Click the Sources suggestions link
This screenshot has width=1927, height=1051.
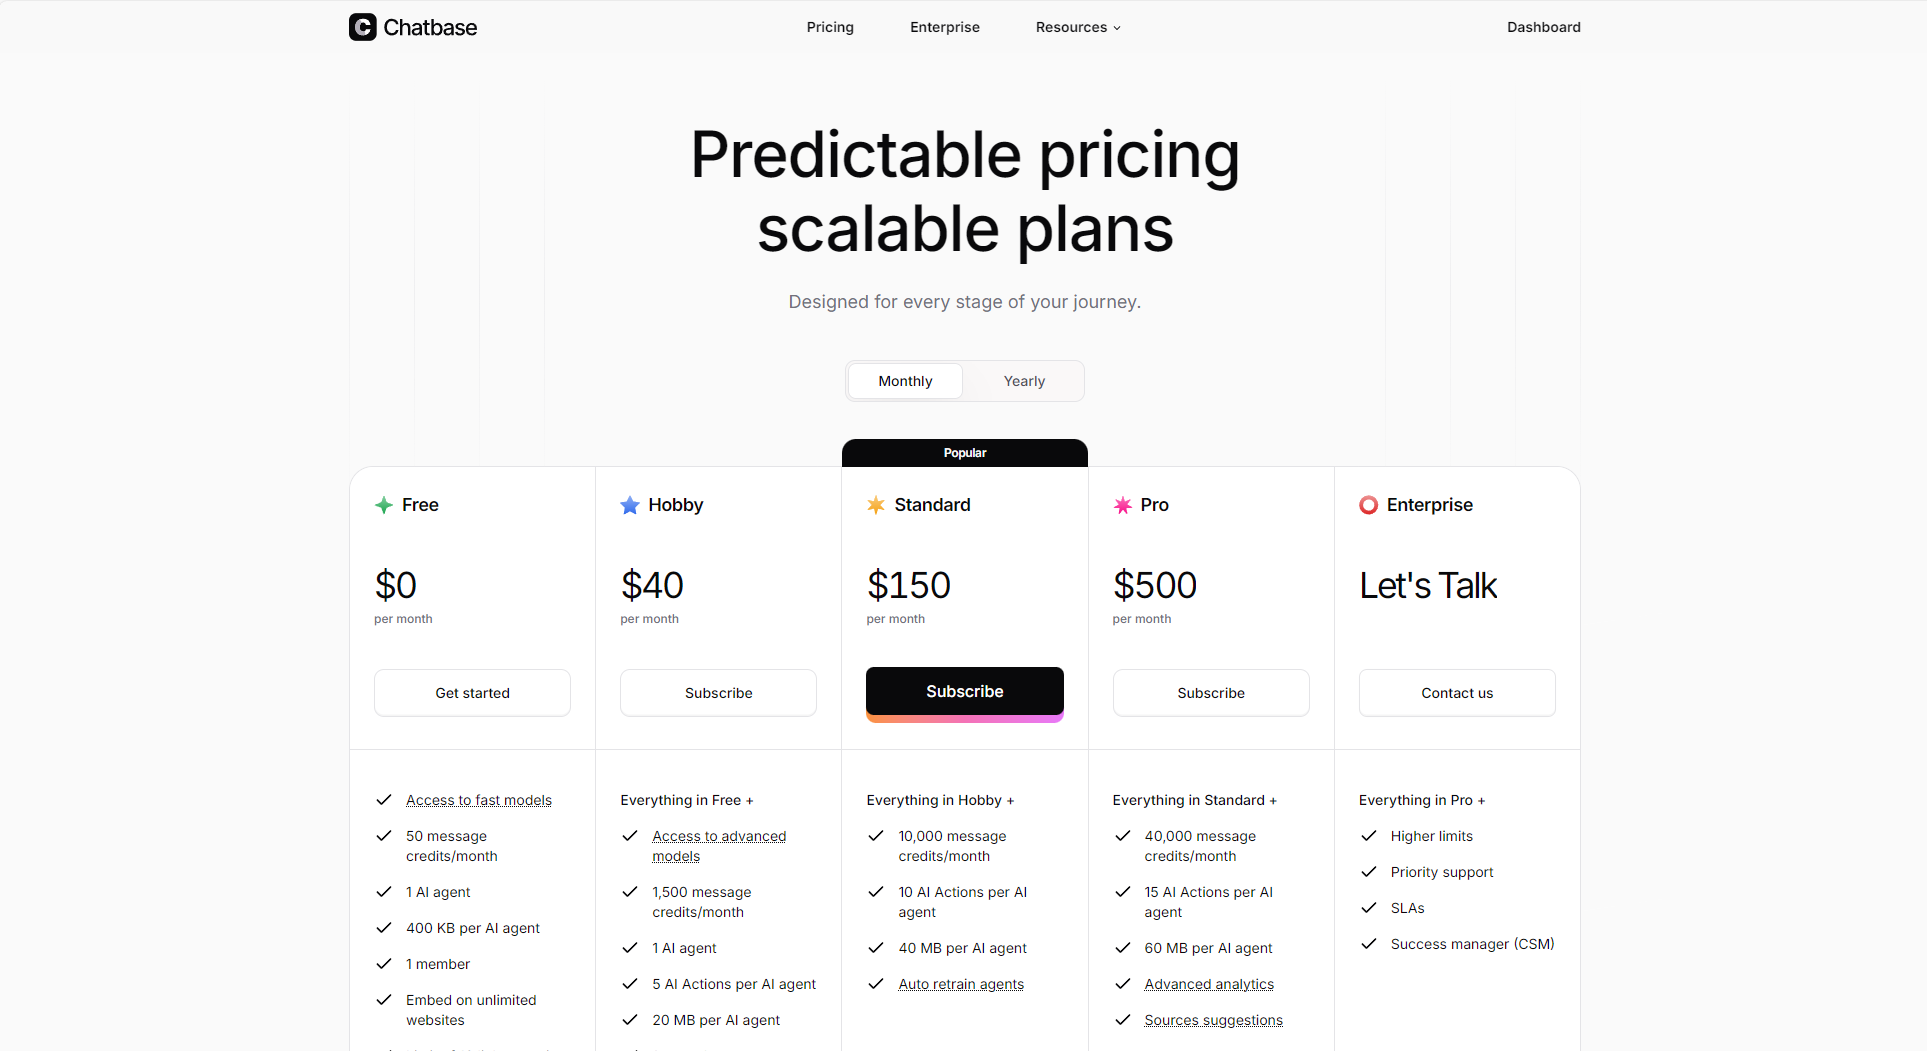(1213, 1020)
